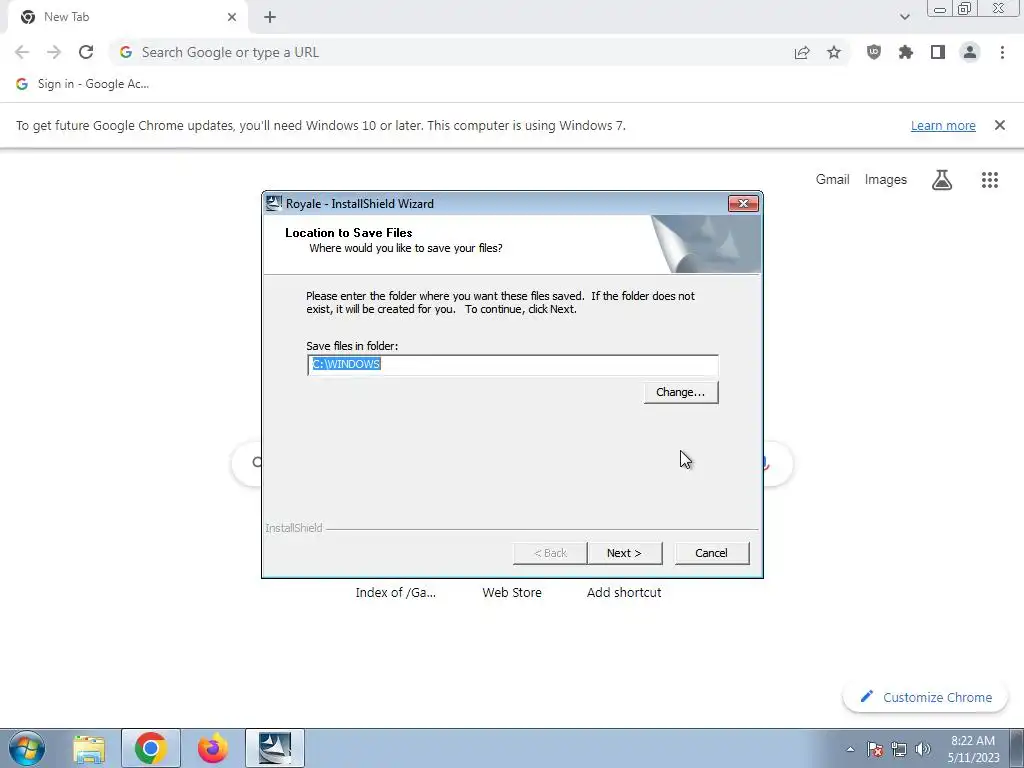This screenshot has width=1024, height=768.
Task: Click the Chrome reload page icon
Action: [x=86, y=52]
